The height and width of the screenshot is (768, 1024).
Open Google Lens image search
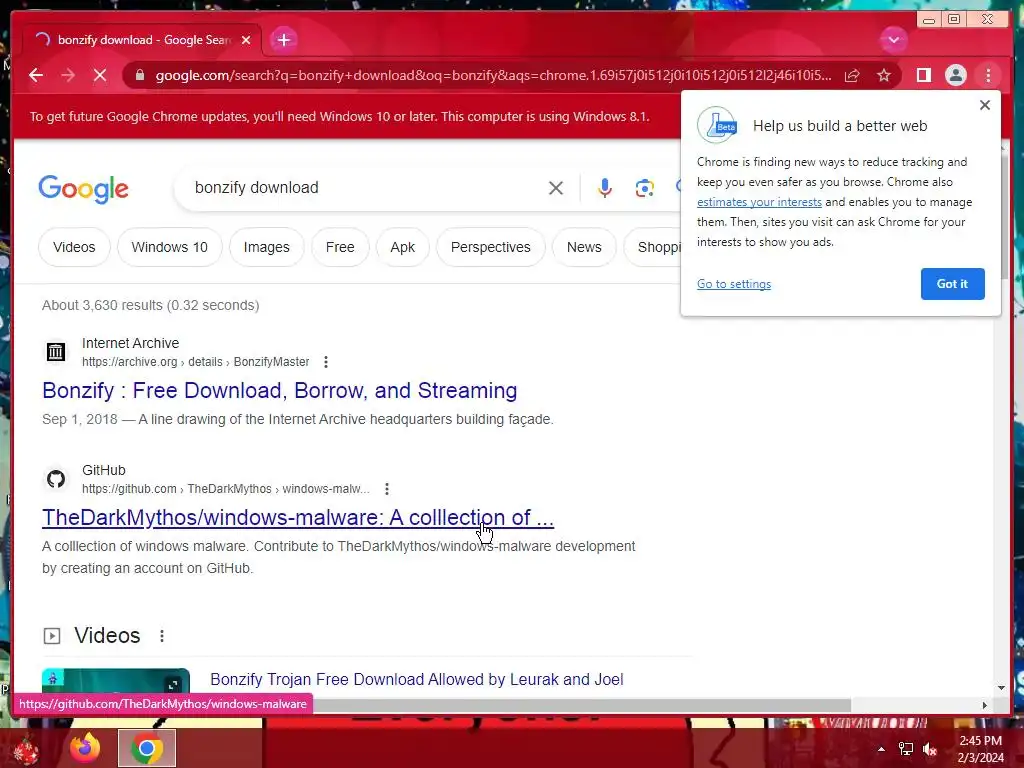point(645,188)
